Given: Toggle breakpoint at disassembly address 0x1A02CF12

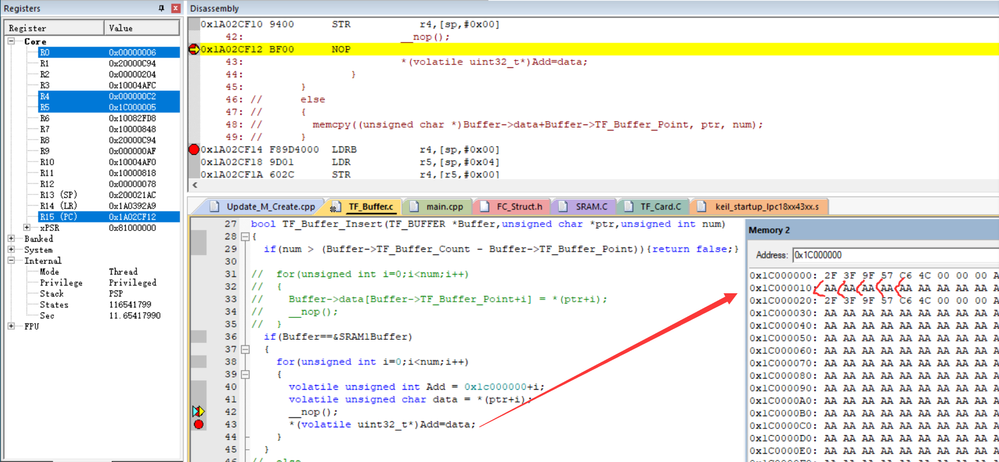Looking at the screenshot, I should point(194,49).
